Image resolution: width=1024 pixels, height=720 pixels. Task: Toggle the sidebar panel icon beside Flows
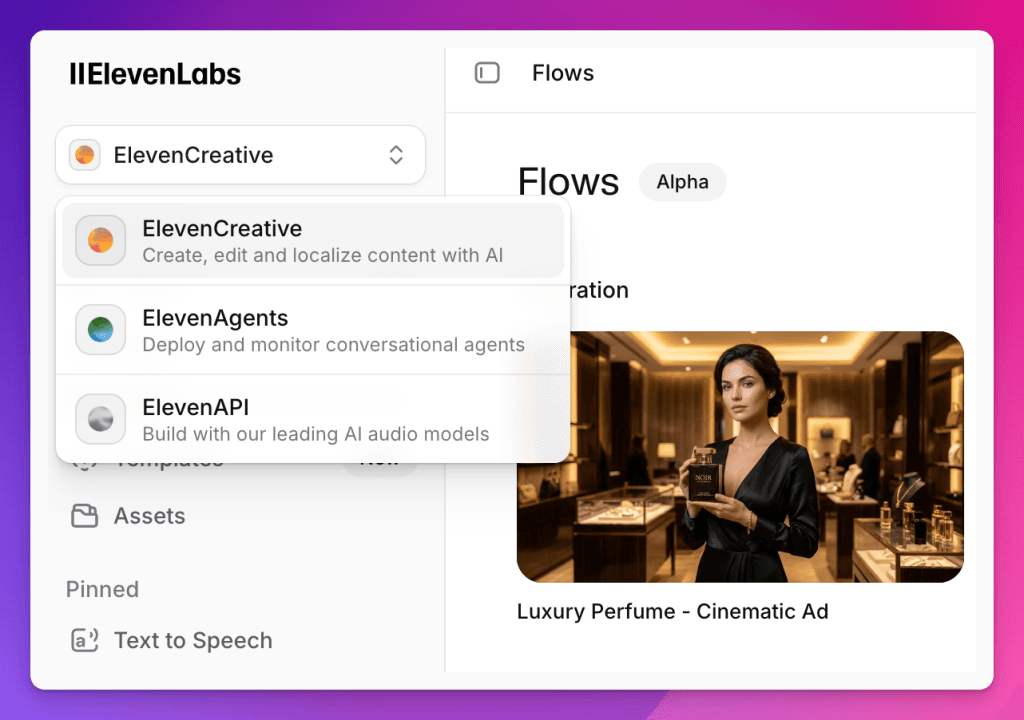pyautogui.click(x=487, y=73)
